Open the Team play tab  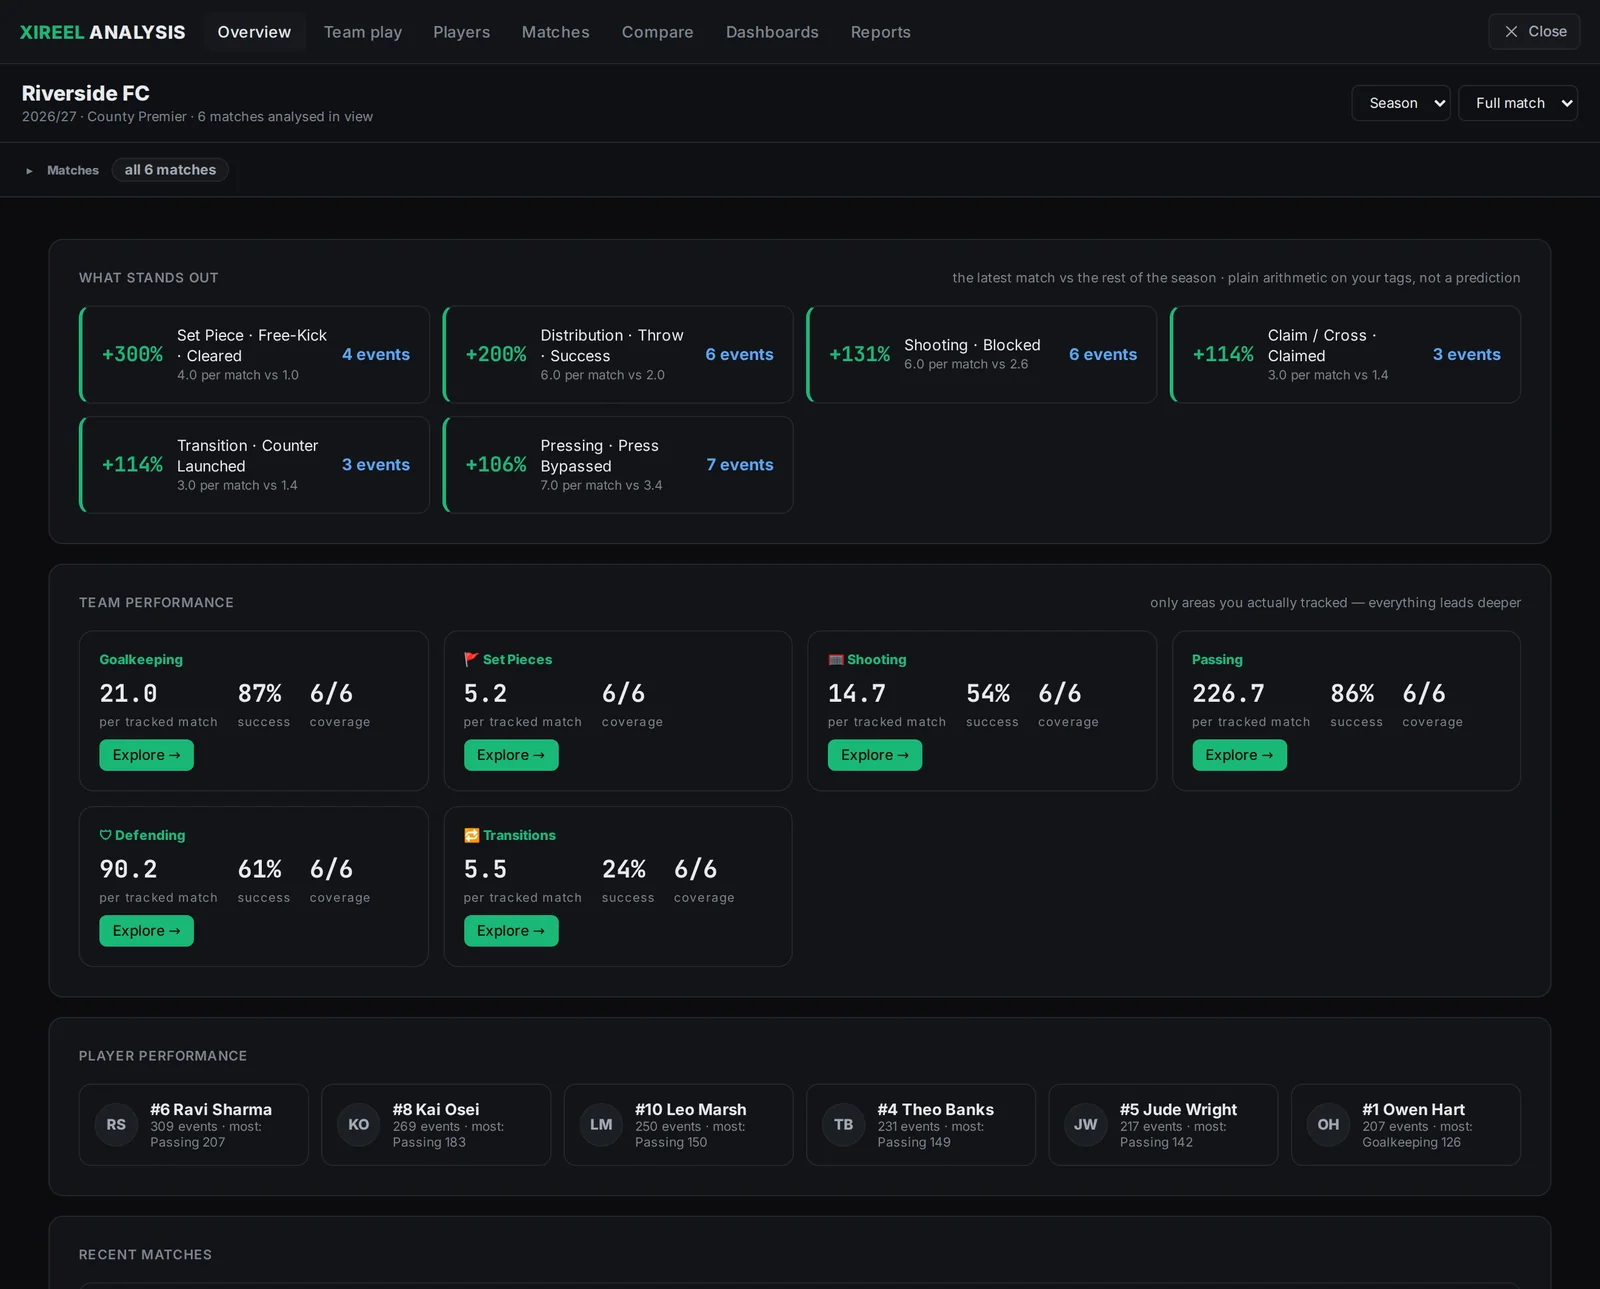tap(363, 32)
